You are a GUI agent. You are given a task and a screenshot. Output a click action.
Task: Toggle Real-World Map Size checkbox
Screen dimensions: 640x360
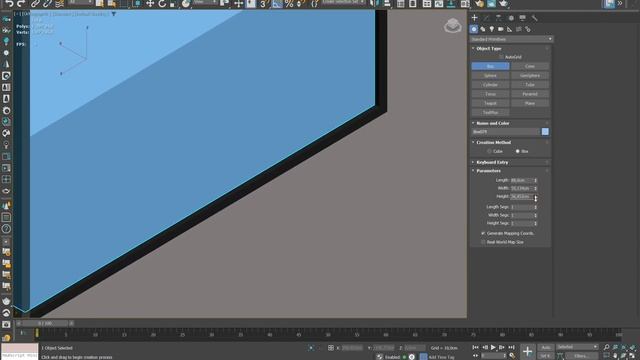[x=483, y=242]
